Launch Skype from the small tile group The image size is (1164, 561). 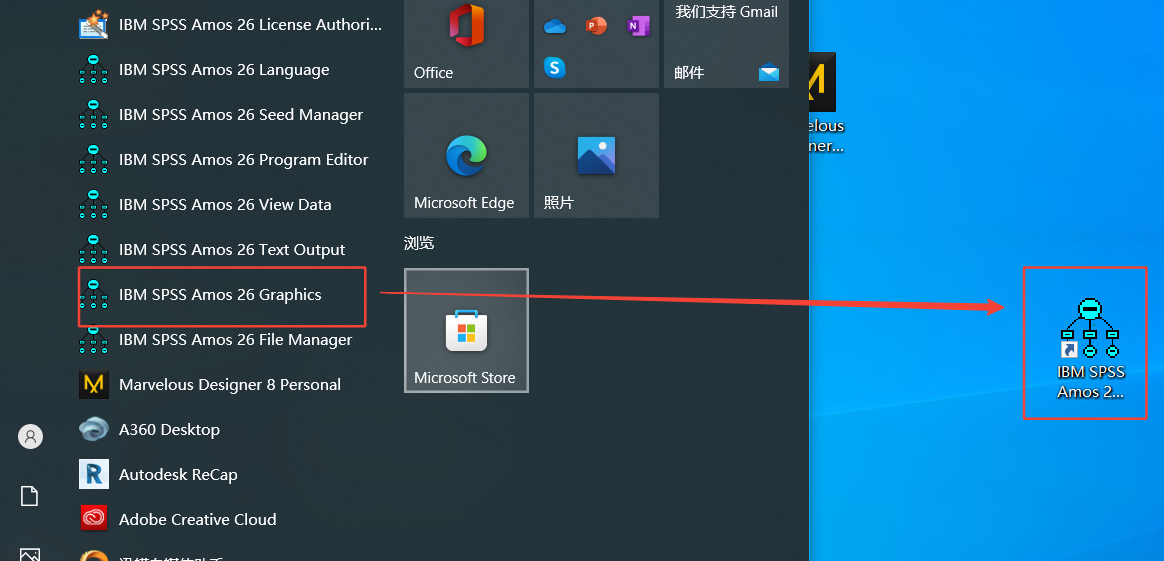pyautogui.click(x=555, y=68)
